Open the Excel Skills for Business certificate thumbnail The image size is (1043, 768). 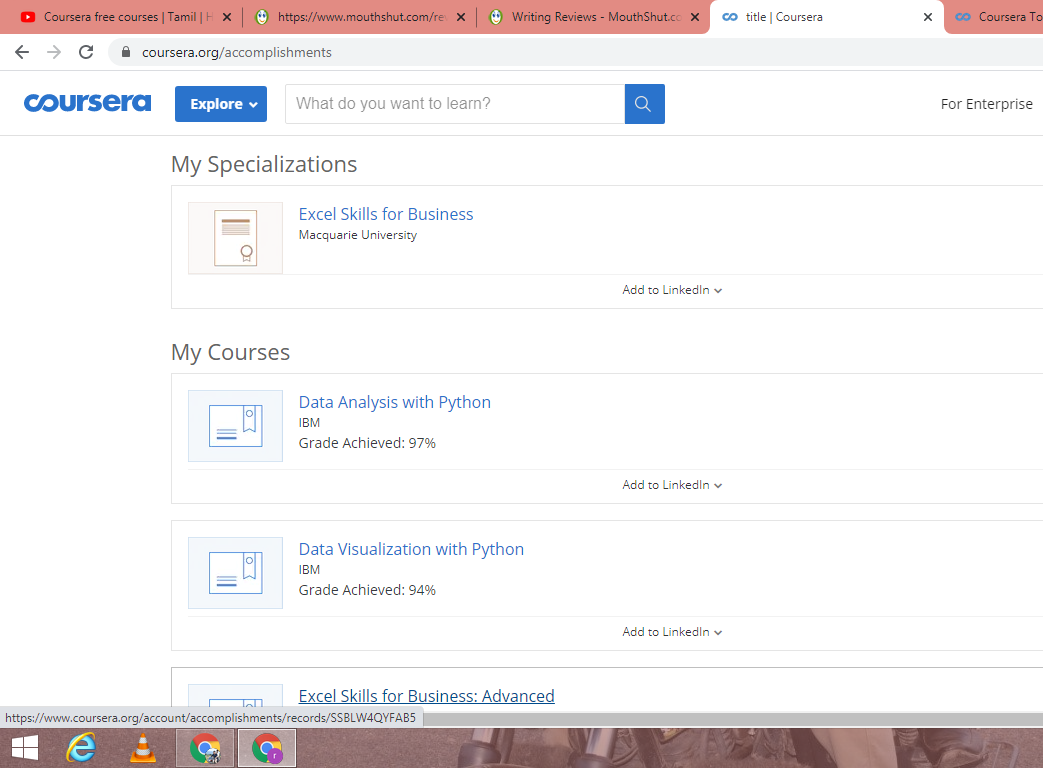(235, 238)
